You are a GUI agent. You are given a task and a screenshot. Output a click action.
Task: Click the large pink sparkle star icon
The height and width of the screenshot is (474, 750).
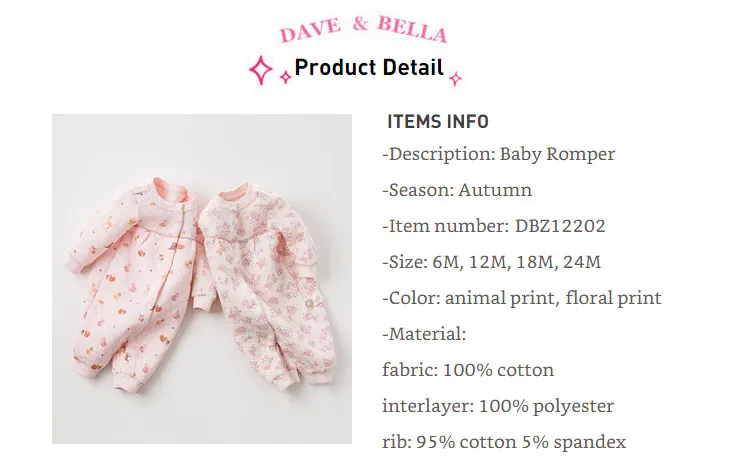click(261, 70)
